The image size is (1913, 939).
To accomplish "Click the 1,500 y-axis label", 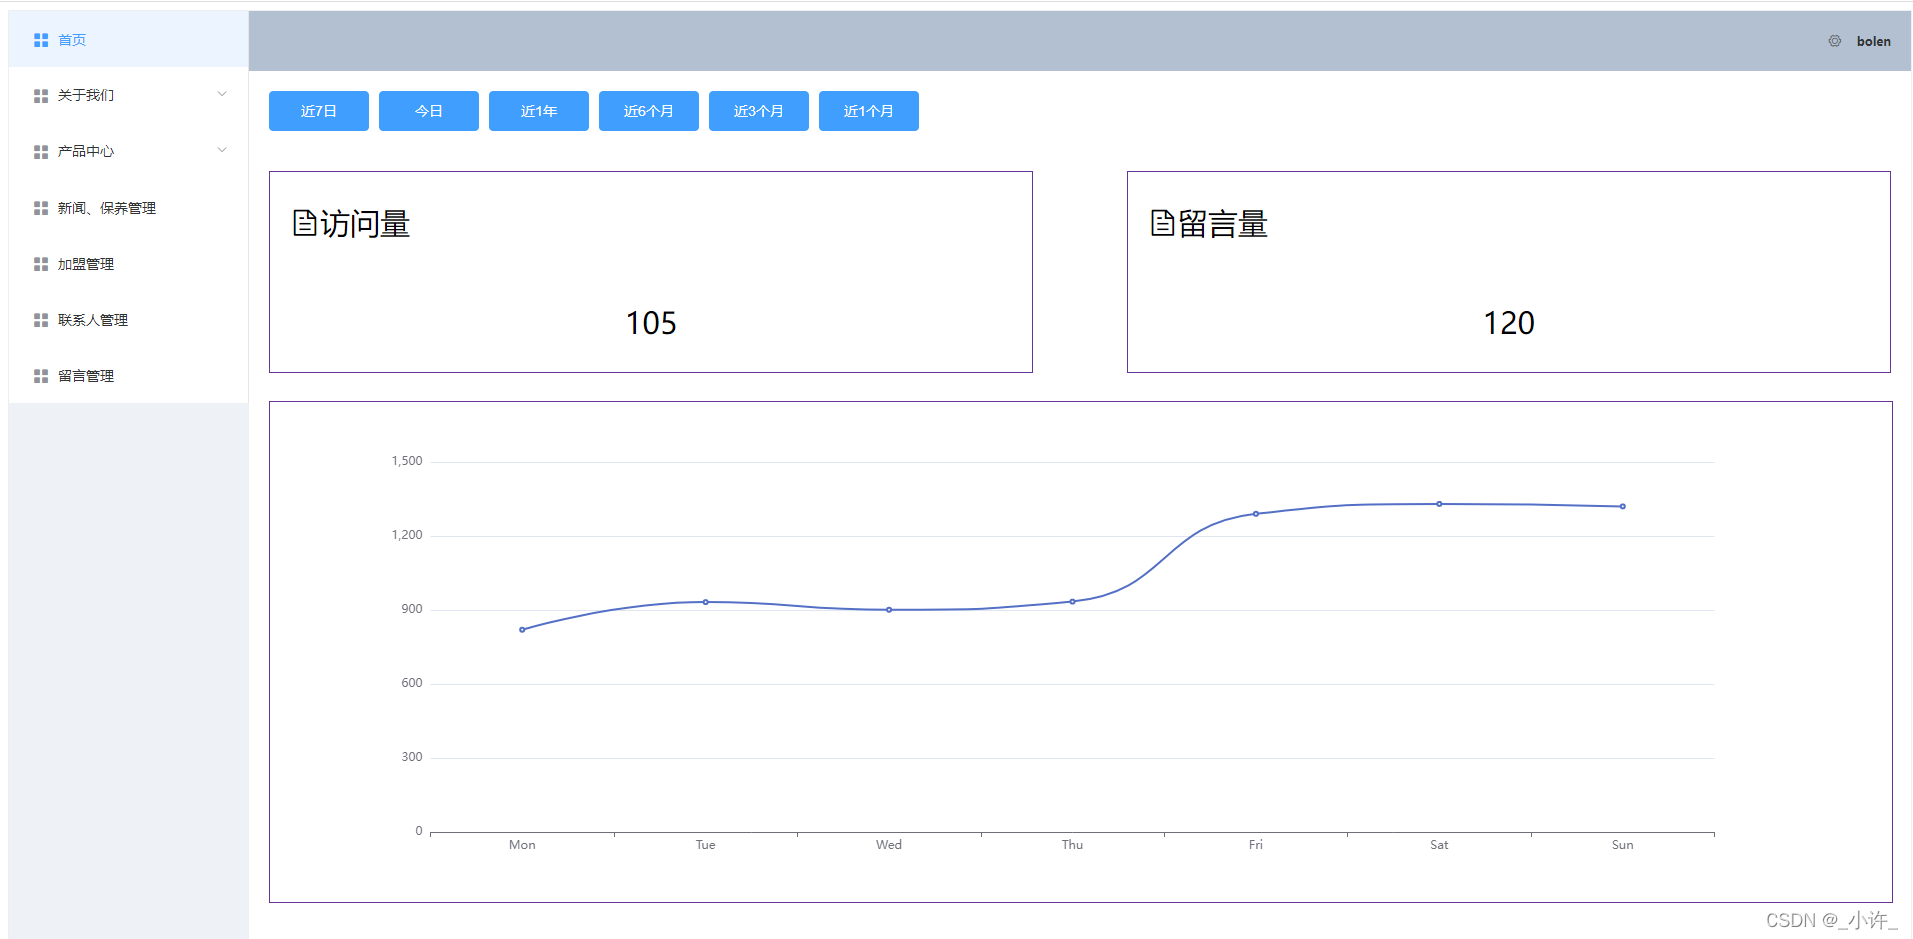I will [407, 461].
